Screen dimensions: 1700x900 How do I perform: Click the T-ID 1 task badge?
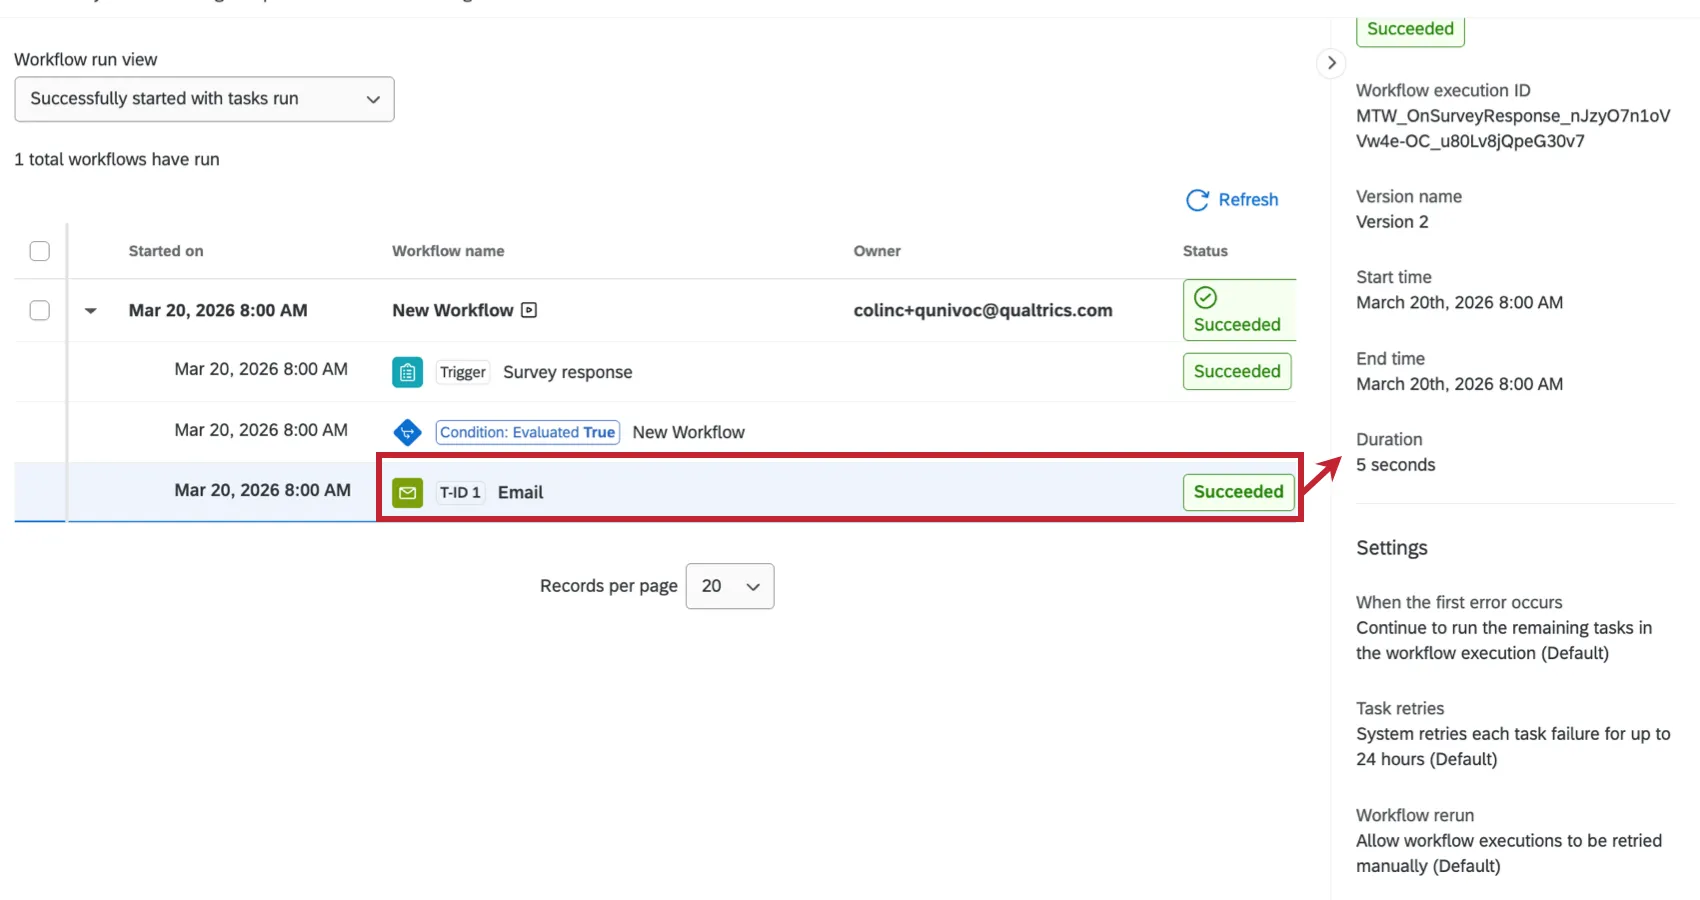coord(460,492)
